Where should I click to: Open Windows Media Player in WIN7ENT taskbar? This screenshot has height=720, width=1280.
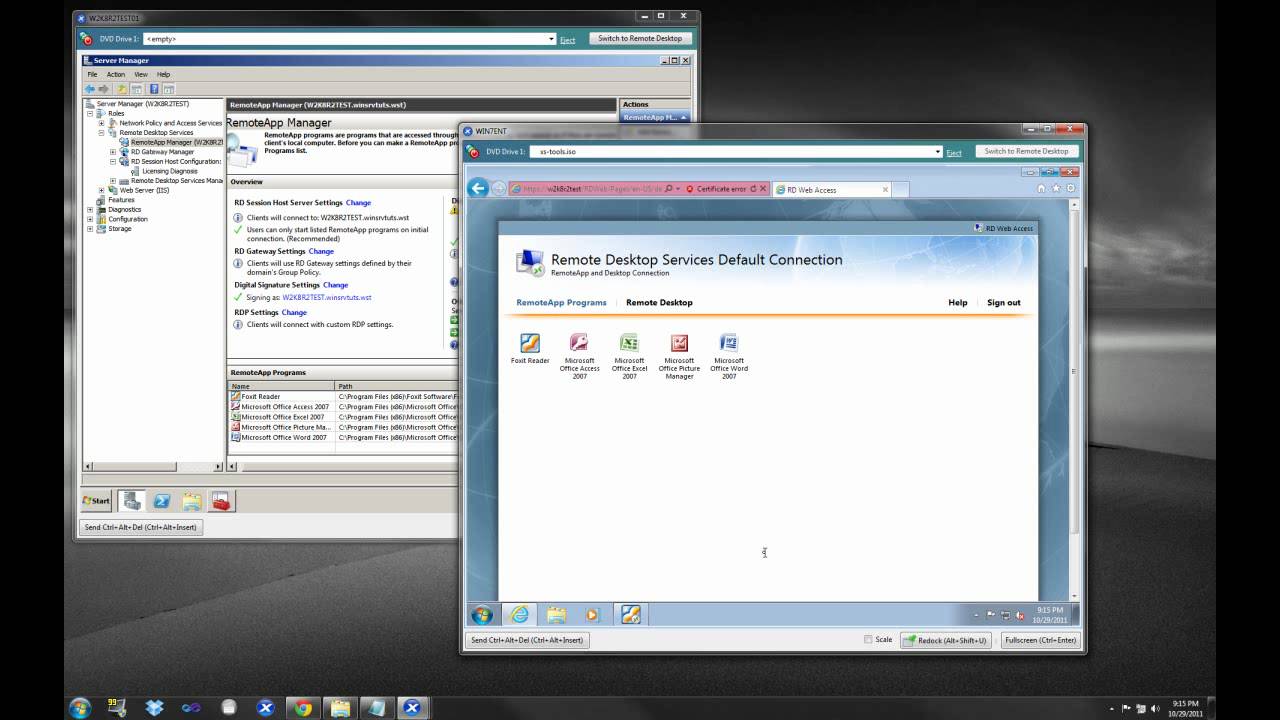click(592, 615)
